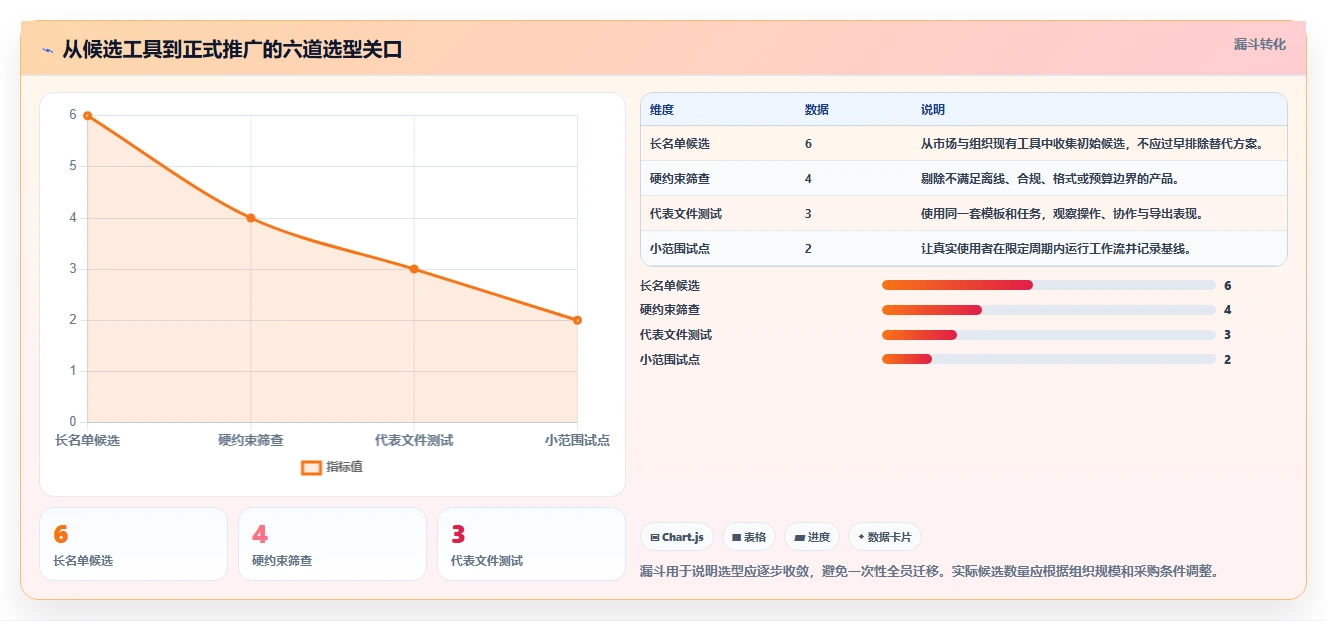Select the 数据卡片 tag chip
1327x621 pixels.
click(x=884, y=537)
